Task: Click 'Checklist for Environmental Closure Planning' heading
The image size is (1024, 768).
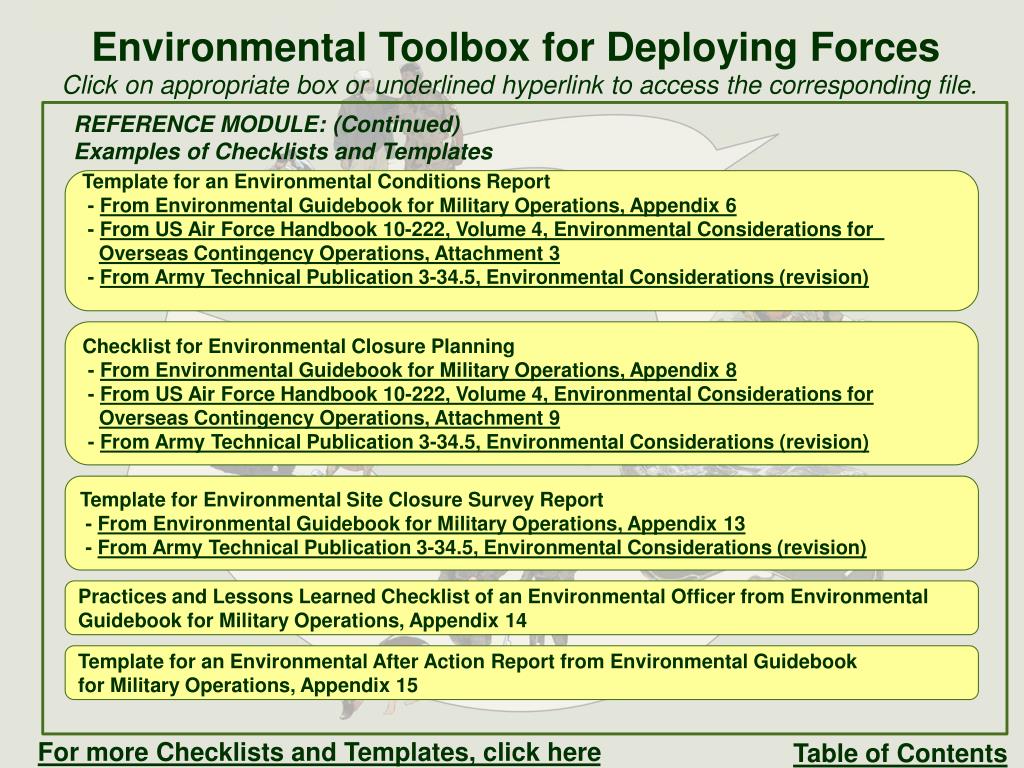Action: coord(298,346)
